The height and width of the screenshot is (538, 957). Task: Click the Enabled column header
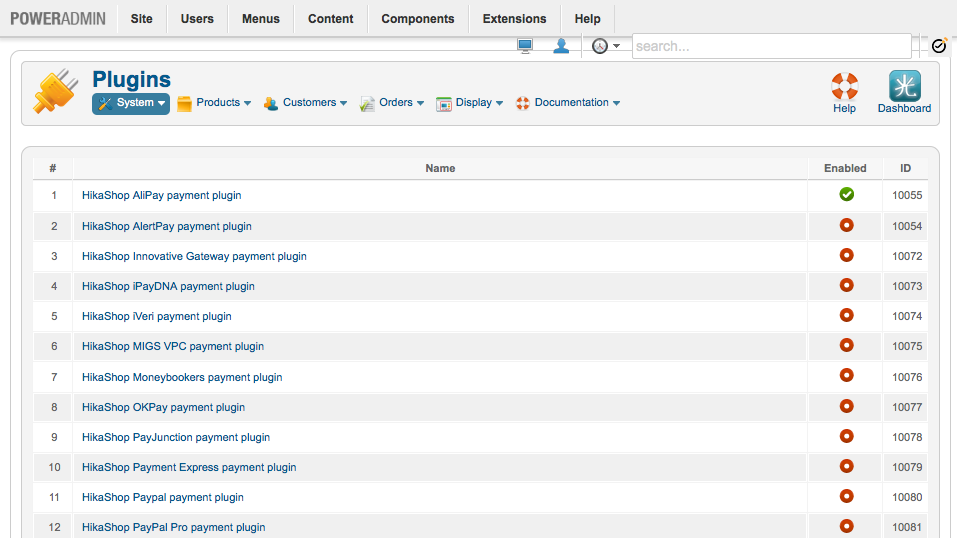coord(845,168)
